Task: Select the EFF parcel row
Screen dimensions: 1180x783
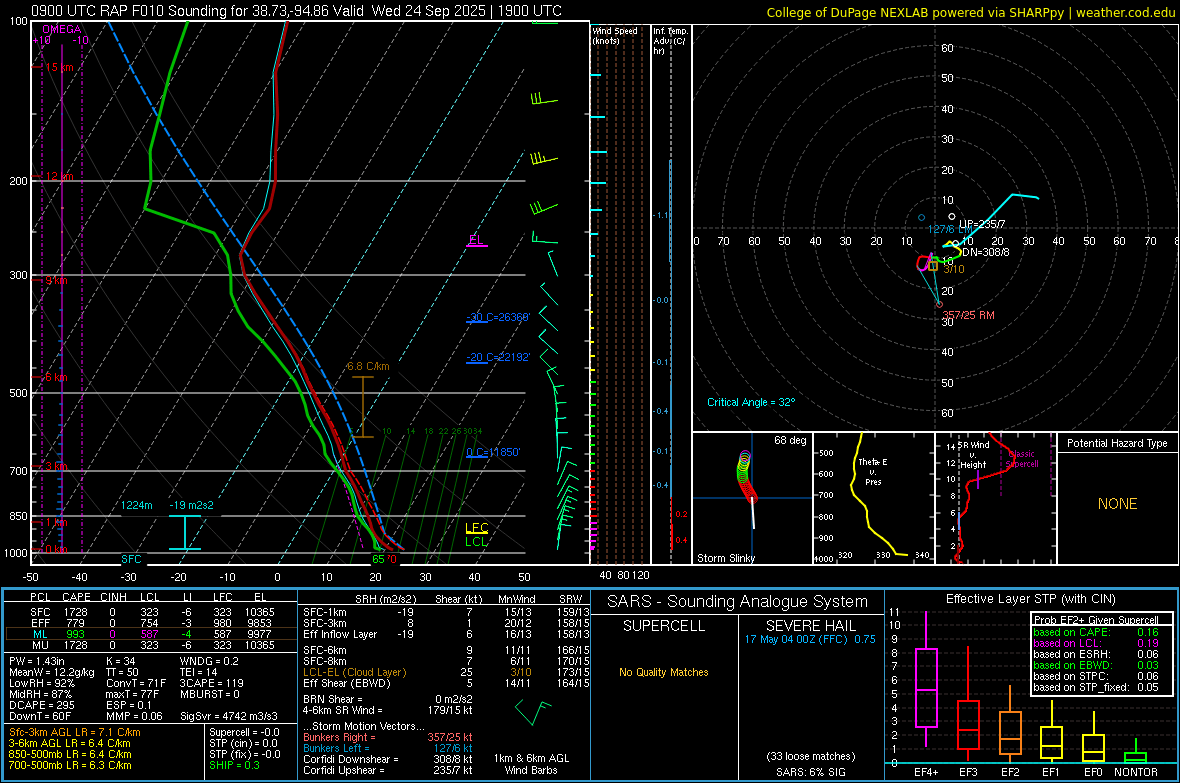Action: (x=150, y=623)
